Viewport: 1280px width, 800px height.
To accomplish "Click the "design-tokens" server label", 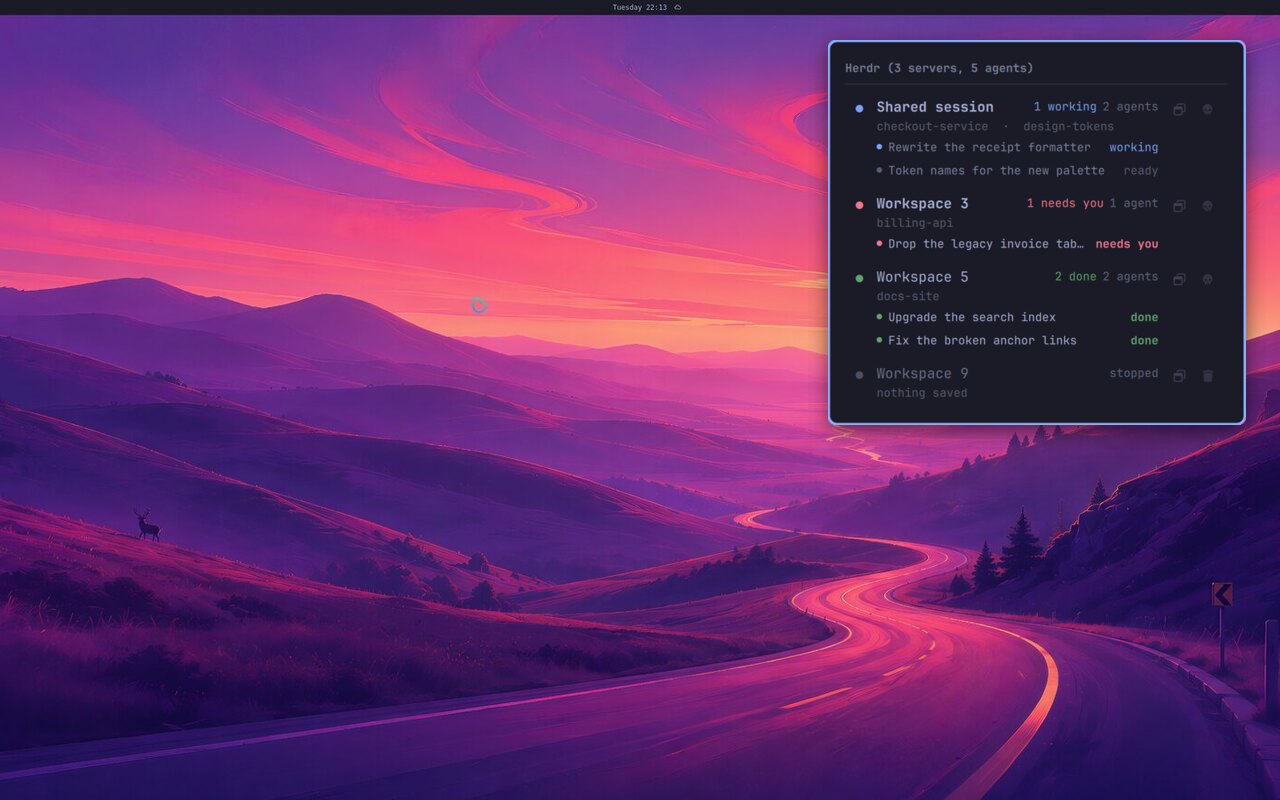I will 1068,127.
